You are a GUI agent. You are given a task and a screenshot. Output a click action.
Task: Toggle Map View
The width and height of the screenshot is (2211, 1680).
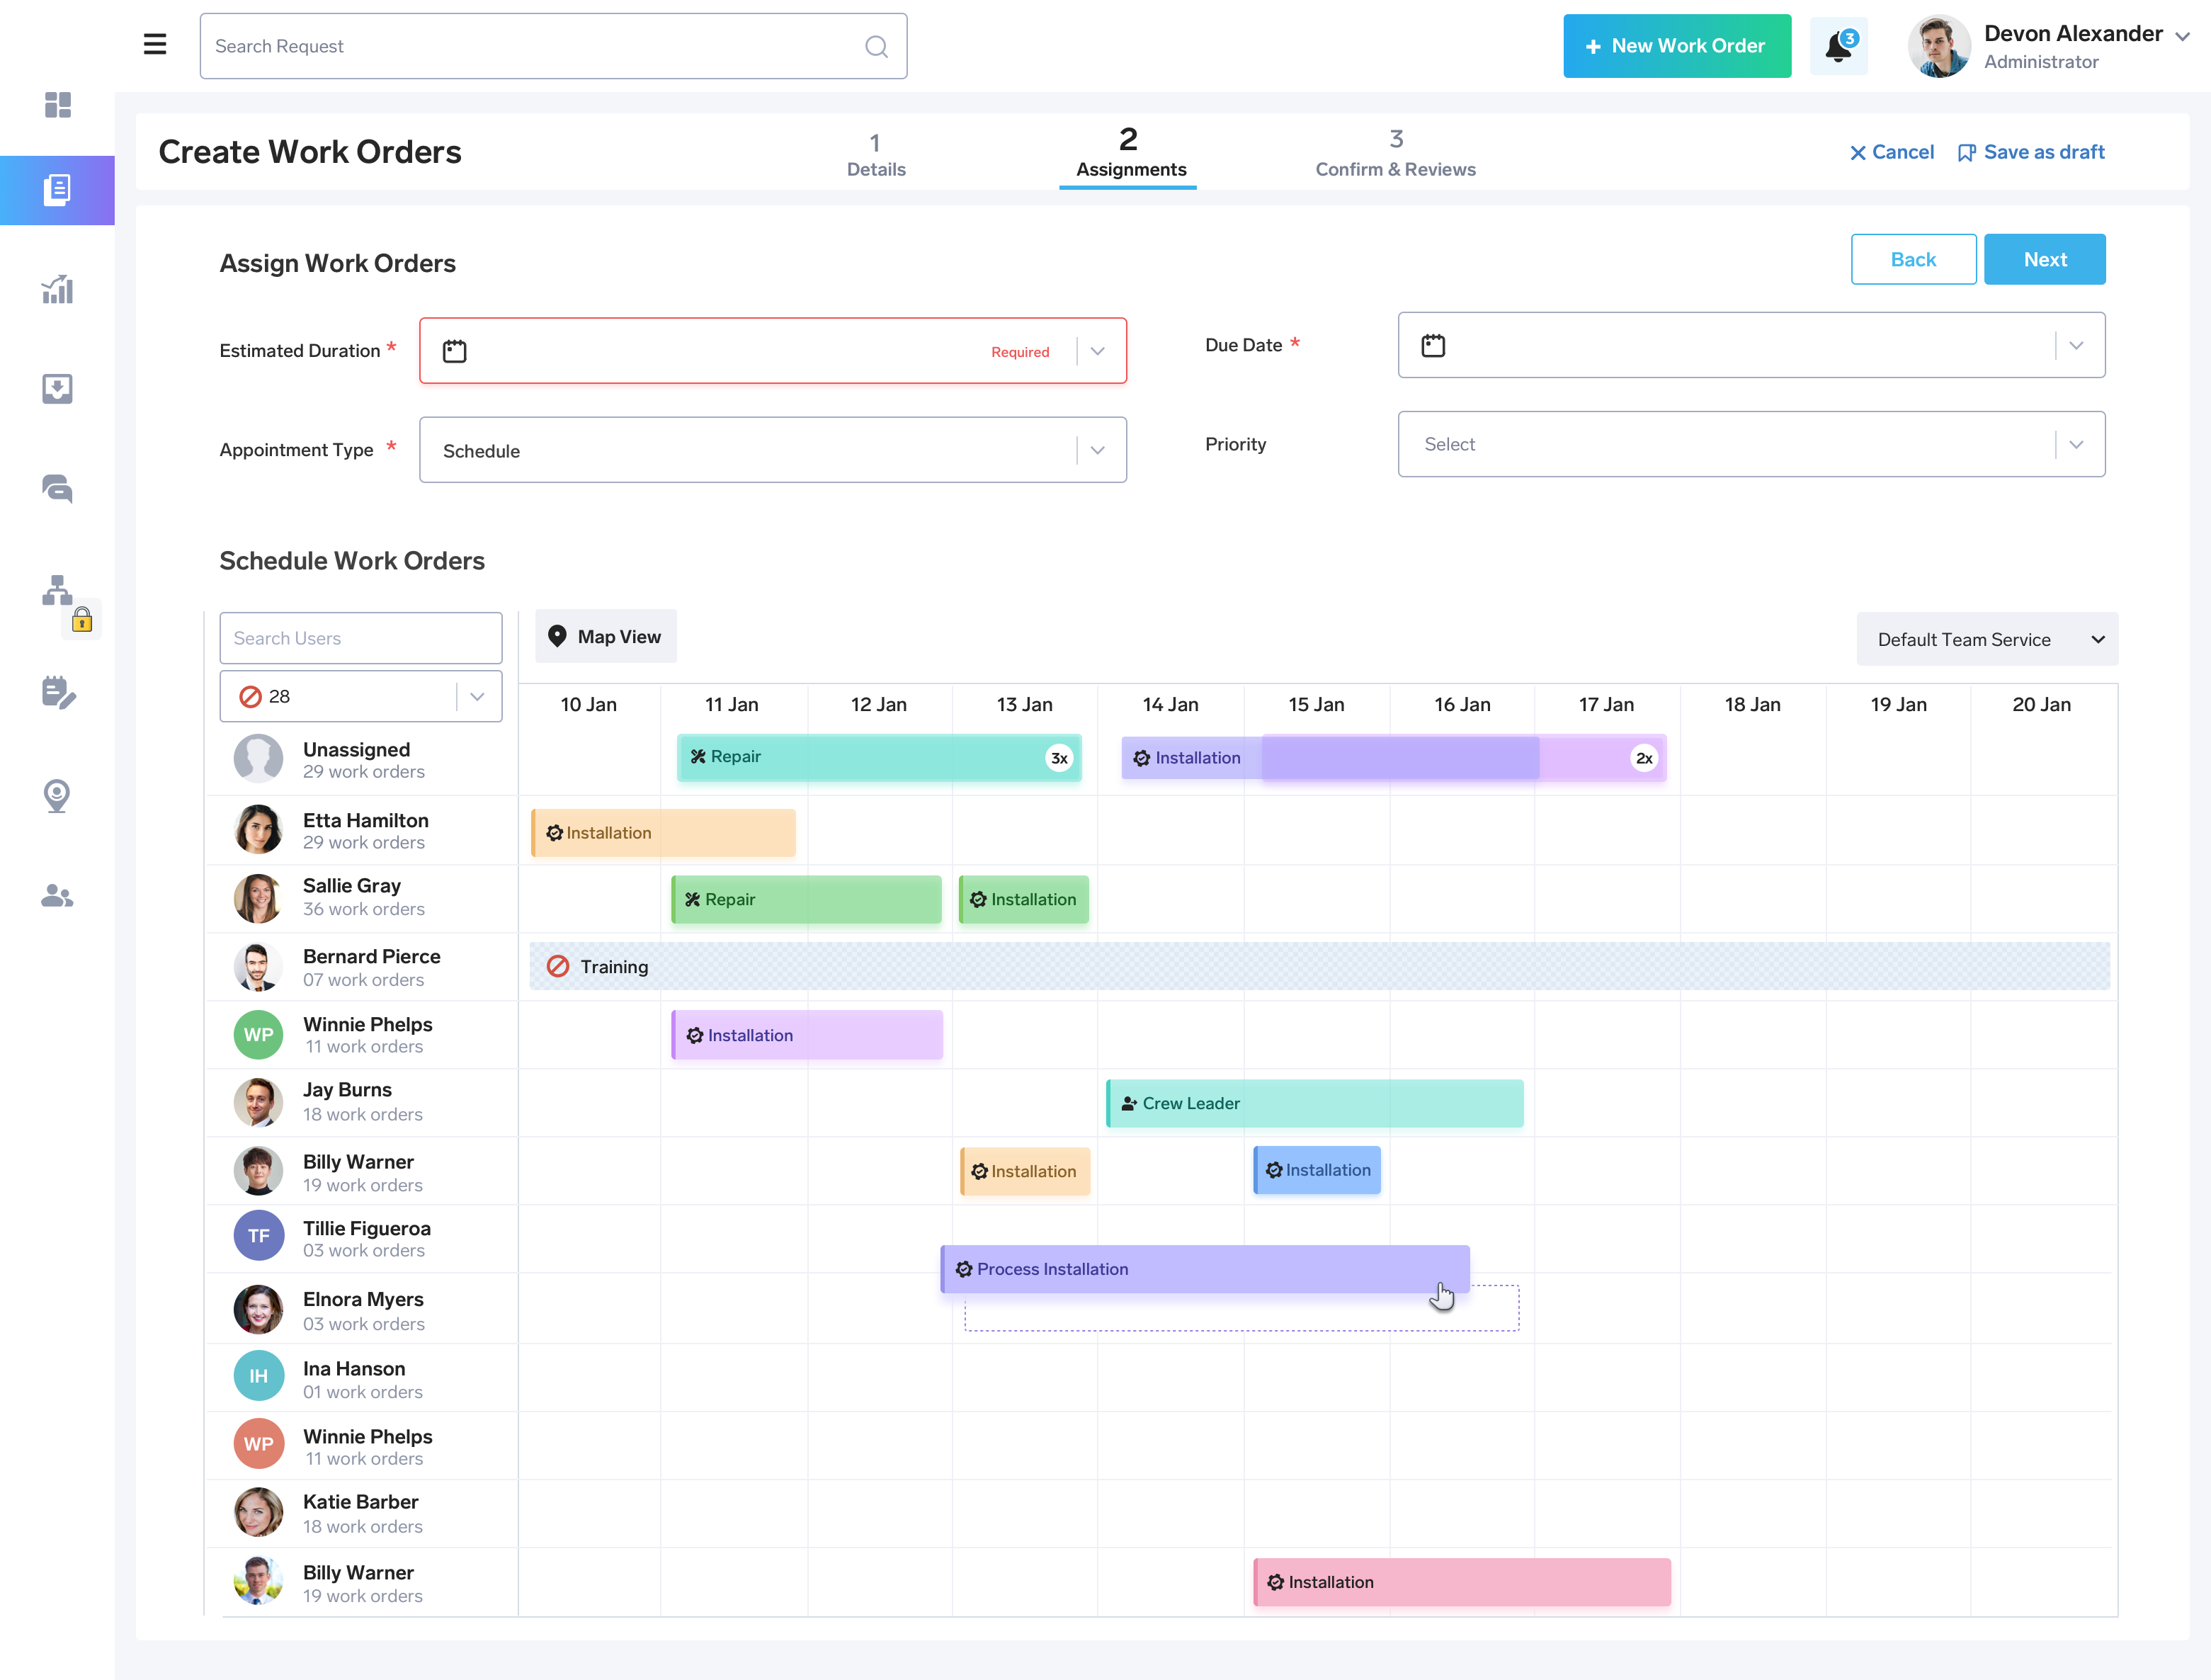pyautogui.click(x=605, y=636)
